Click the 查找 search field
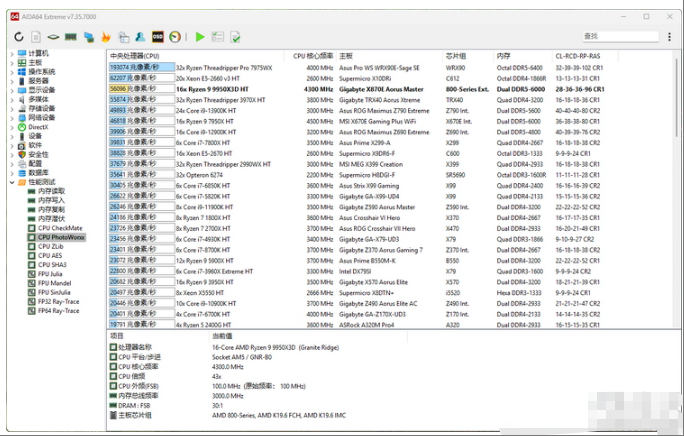The image size is (684, 436). coord(620,36)
